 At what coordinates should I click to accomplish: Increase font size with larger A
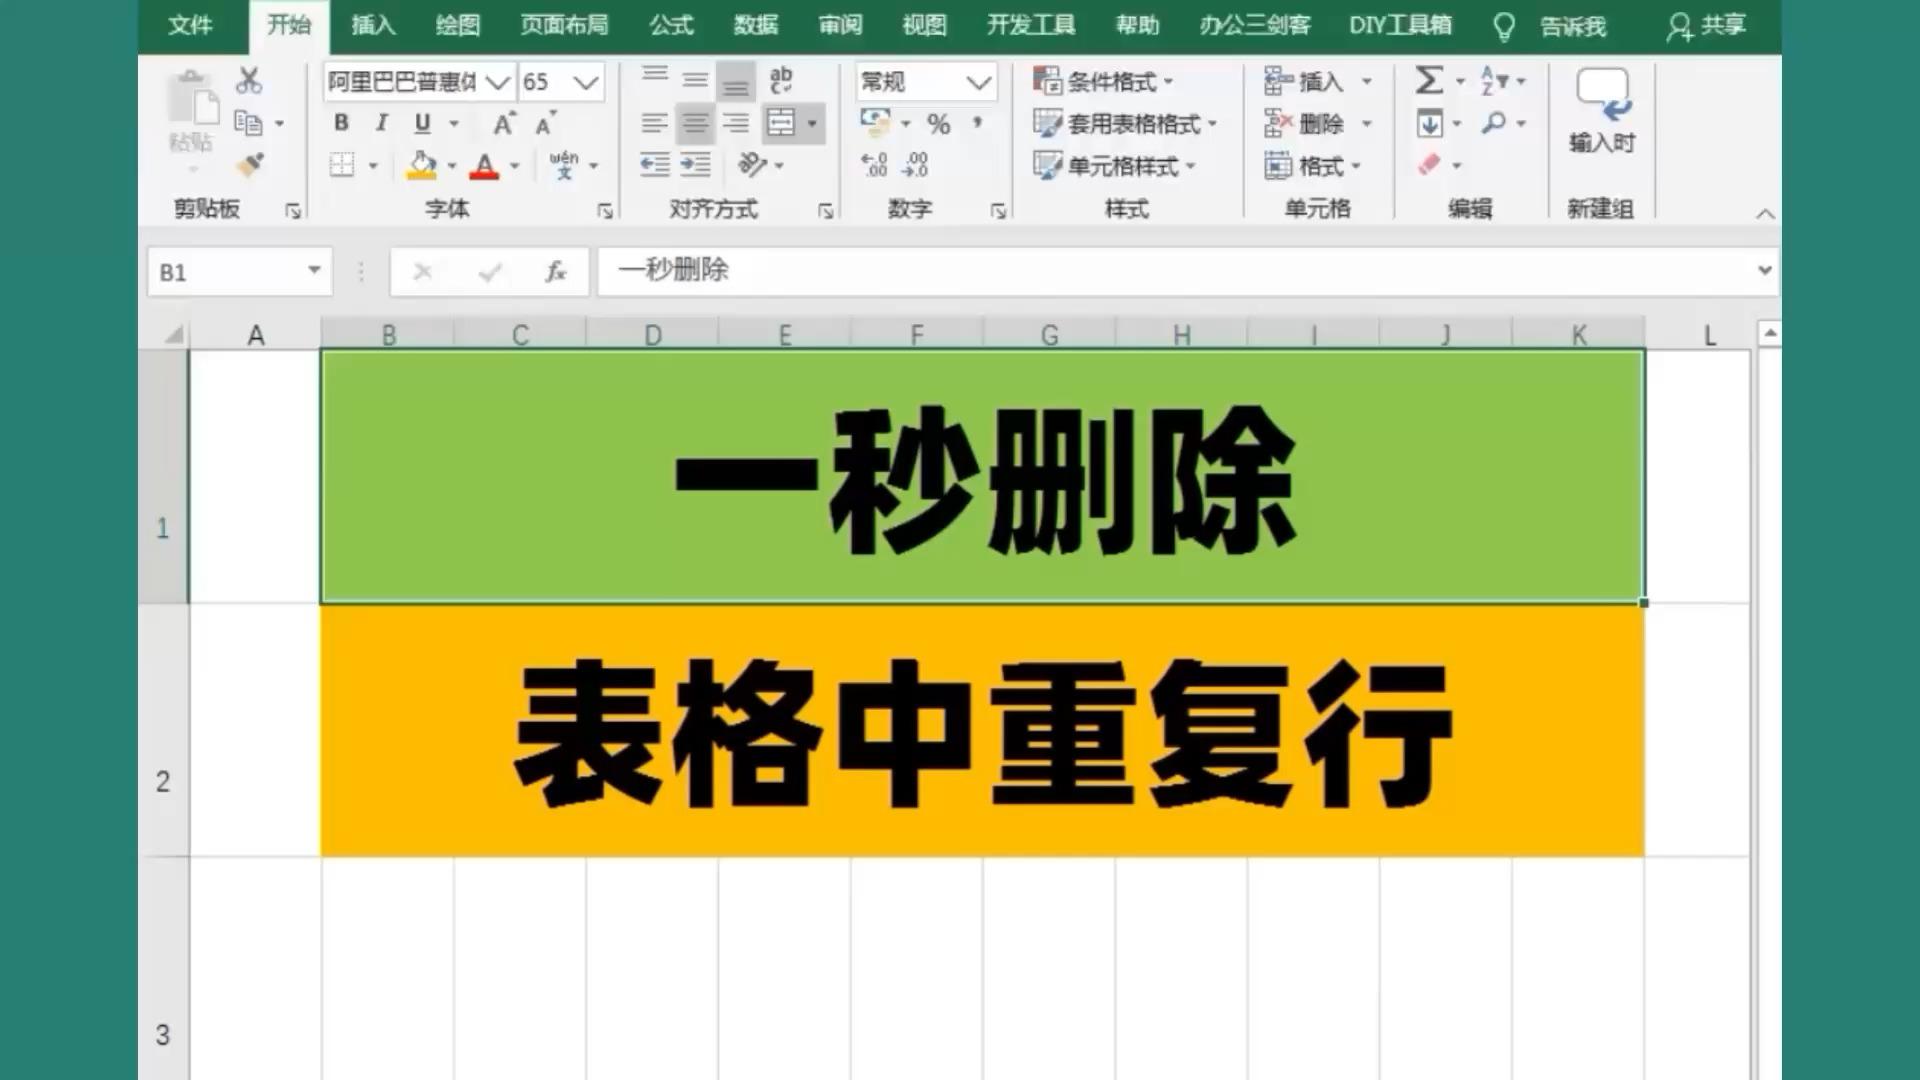(503, 123)
